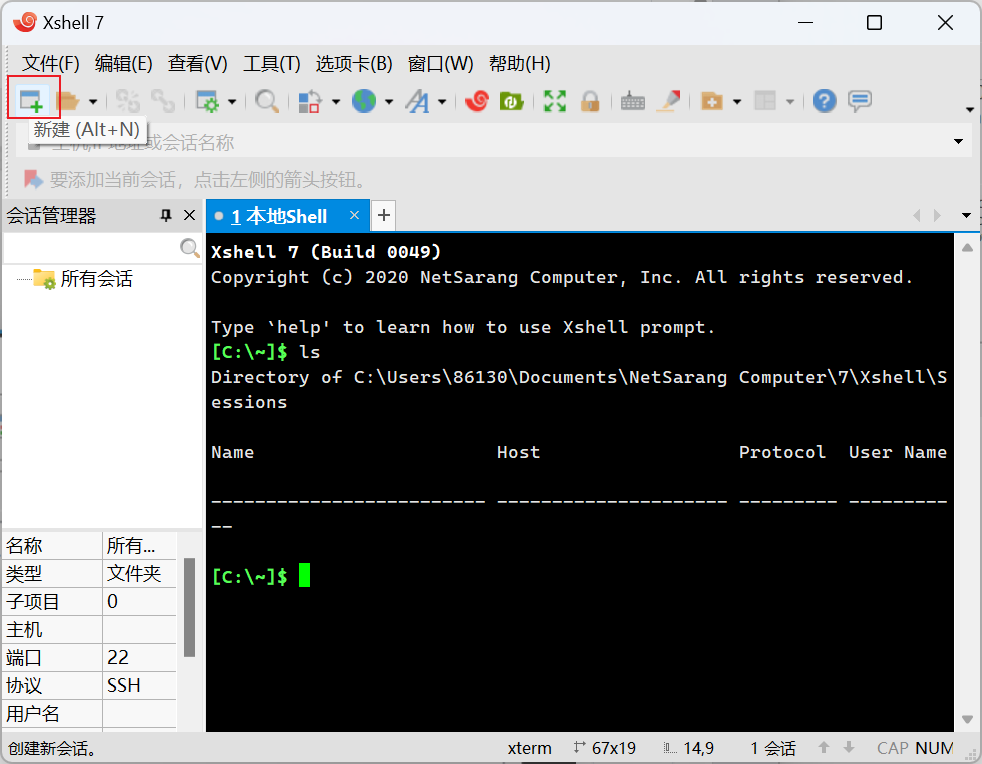Expand the Open folder dropdown arrow
The width and height of the screenshot is (982, 764).
pos(93,101)
